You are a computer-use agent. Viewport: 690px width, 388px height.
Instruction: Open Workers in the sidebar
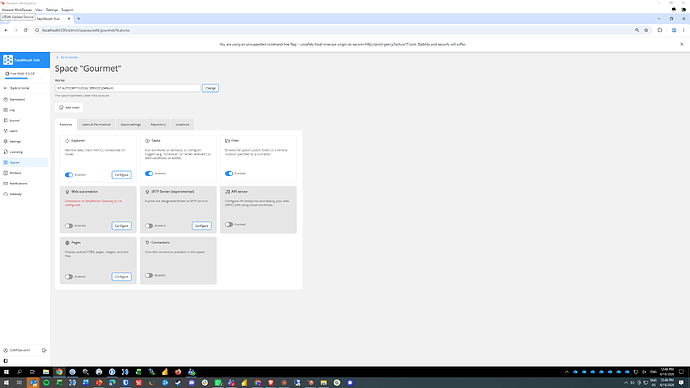[25, 173]
